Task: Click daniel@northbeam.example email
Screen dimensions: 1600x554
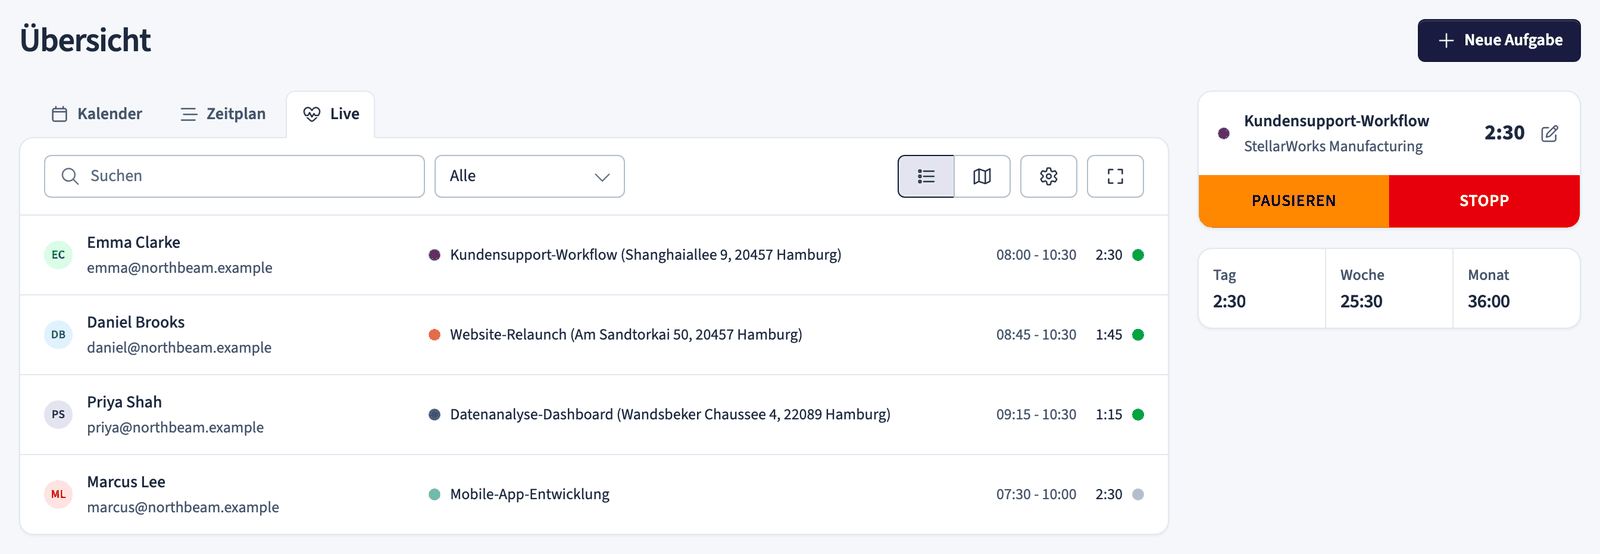Action: [179, 348]
